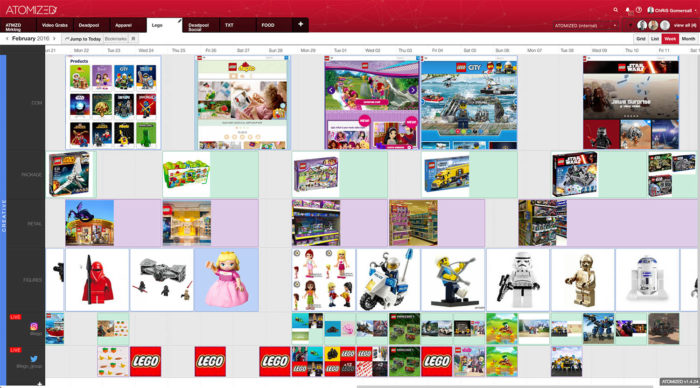Click the first team member avatar

click(642, 25)
